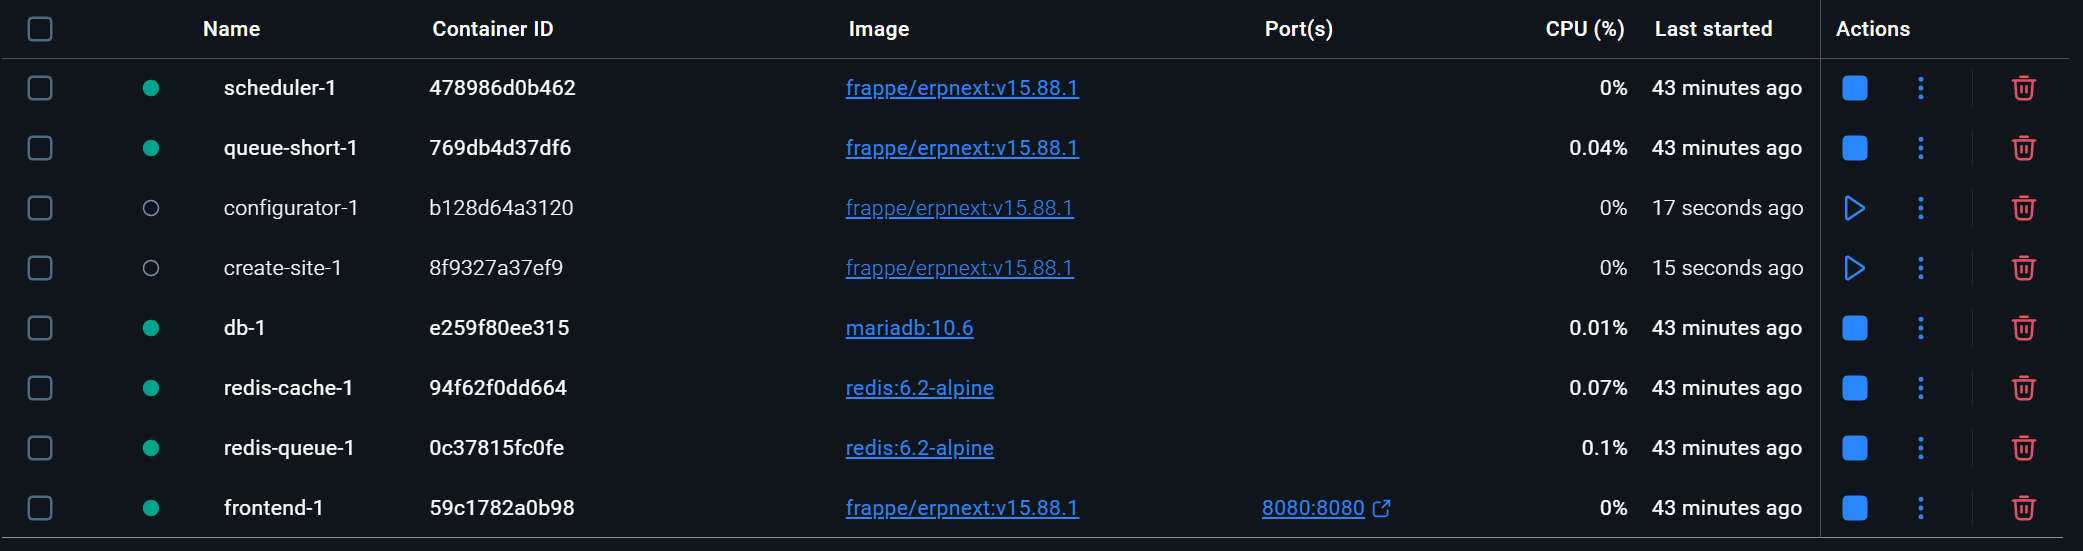Tick the db-1 row checkbox
This screenshot has height=551, width=2083.
40,328
